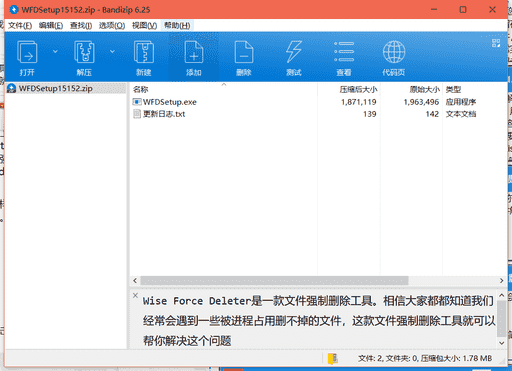The width and height of the screenshot is (512, 371).
Task: Click the archive icon in the status bar
Action: pyautogui.click(x=333, y=358)
